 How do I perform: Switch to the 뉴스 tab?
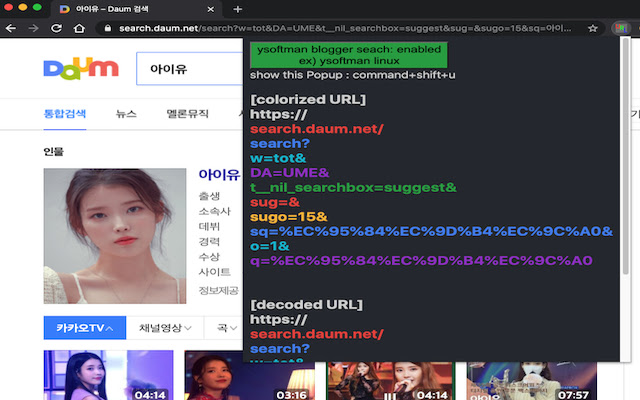tap(126, 114)
